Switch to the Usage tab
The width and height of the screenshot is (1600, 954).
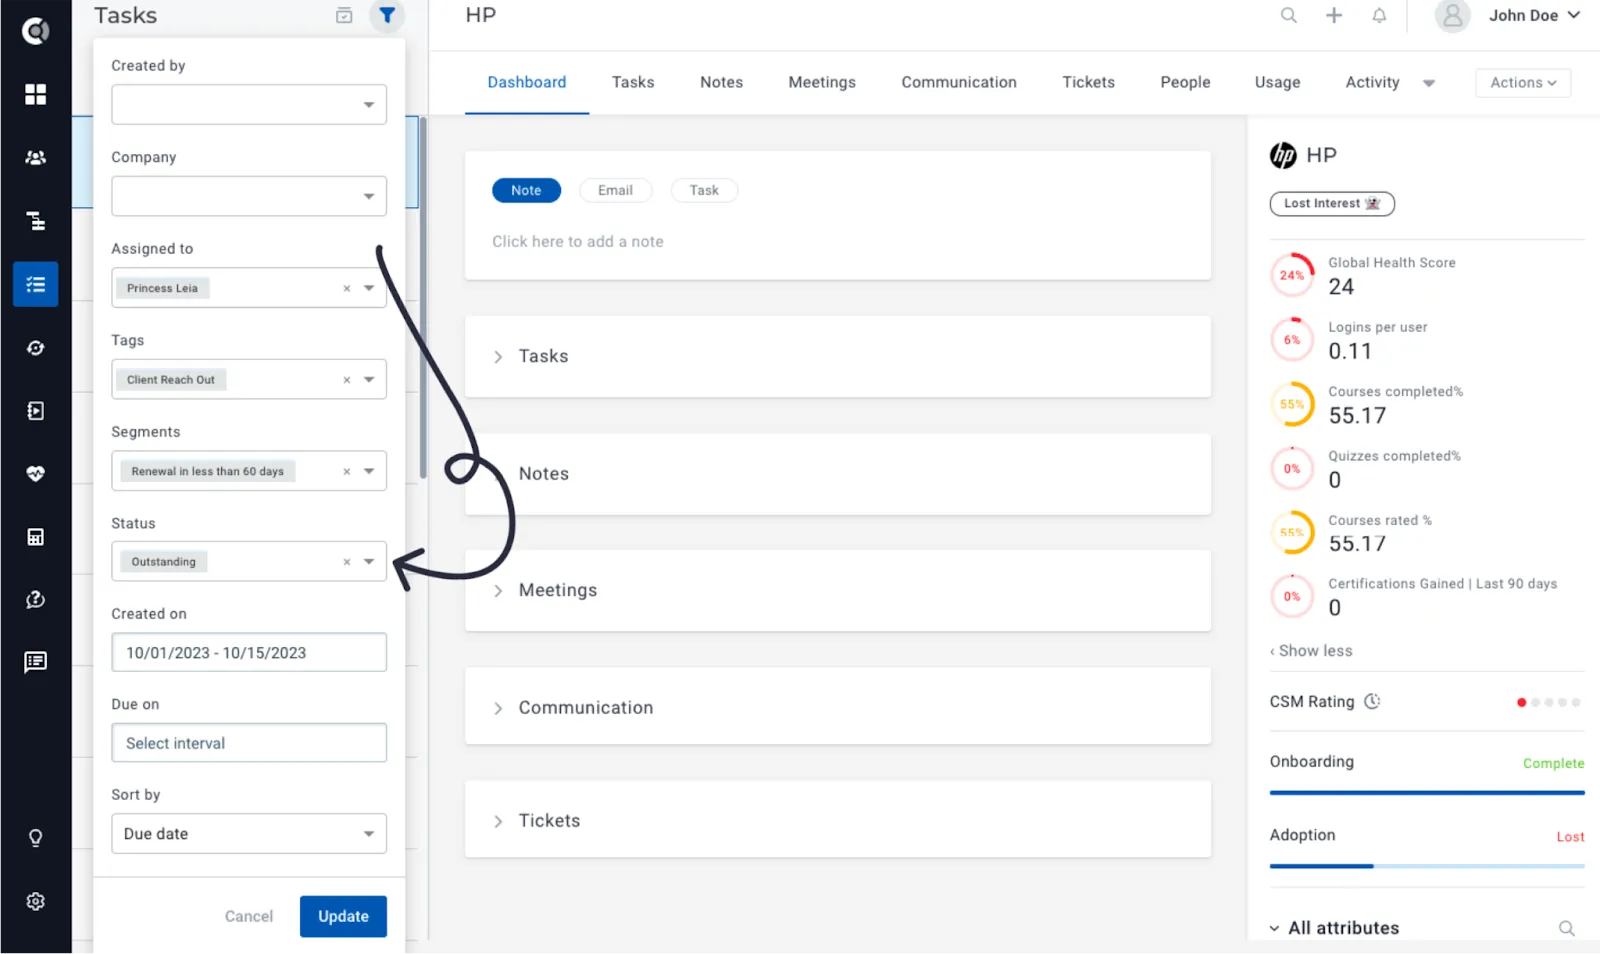point(1277,82)
